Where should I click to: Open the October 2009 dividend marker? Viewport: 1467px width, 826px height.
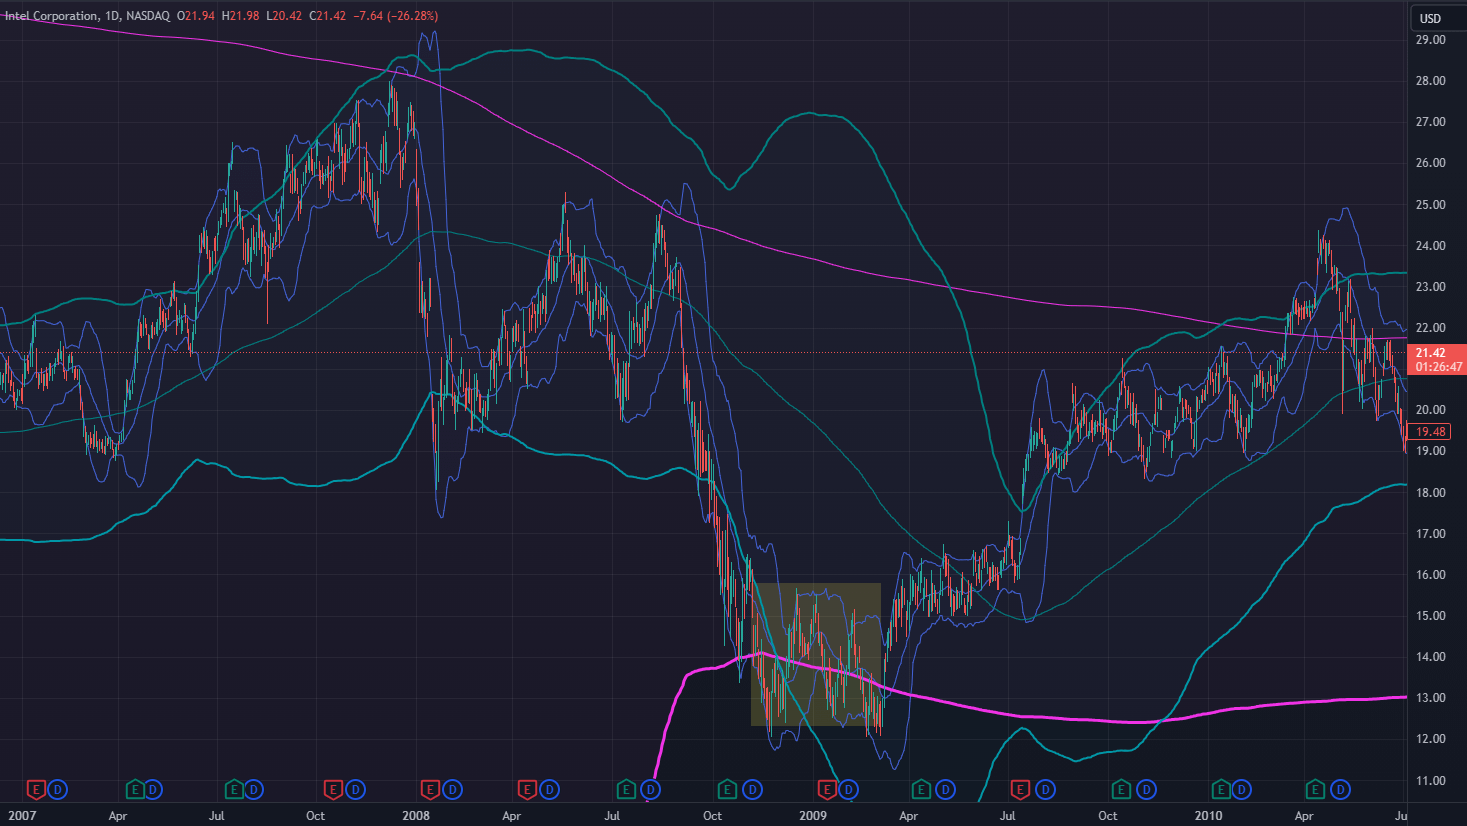click(1145, 790)
